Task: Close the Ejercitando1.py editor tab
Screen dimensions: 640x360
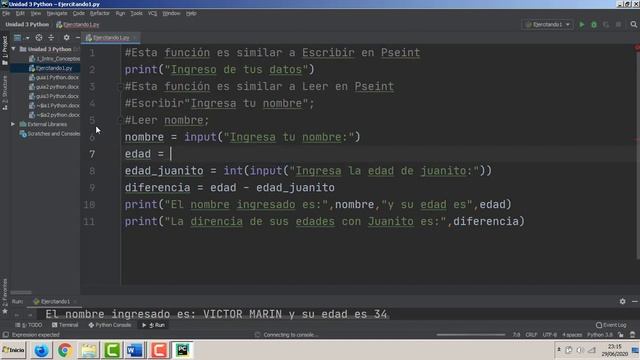Action: 135,38
